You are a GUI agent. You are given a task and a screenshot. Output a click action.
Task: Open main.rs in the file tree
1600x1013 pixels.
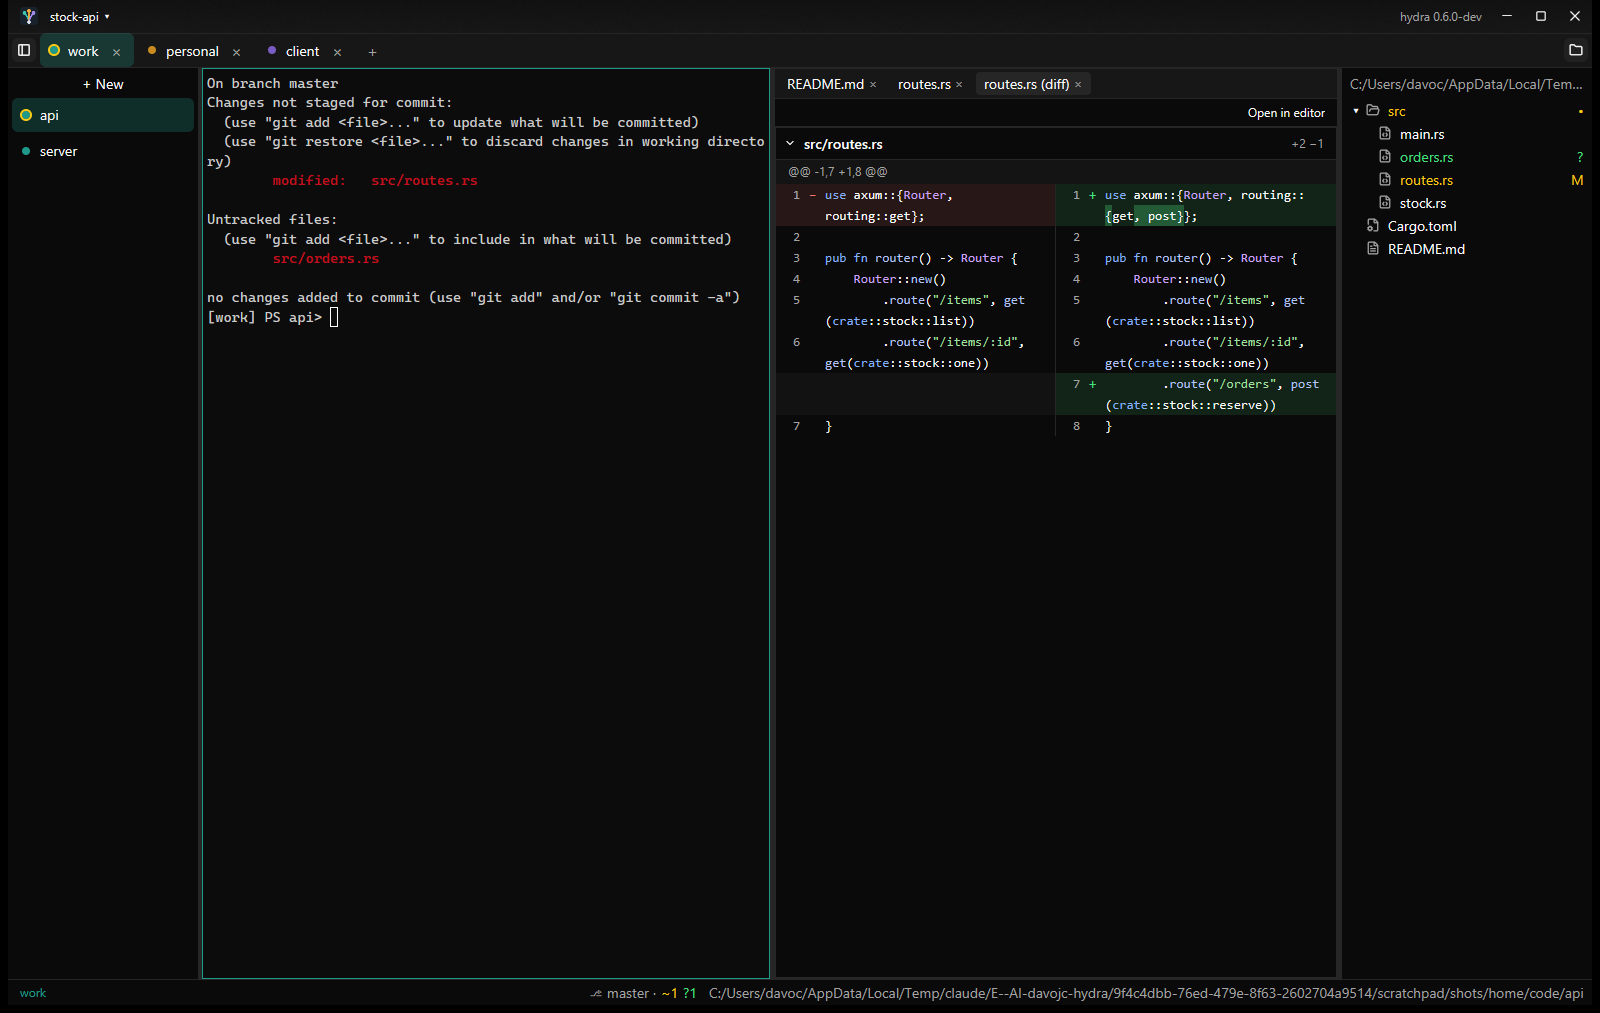point(1422,134)
